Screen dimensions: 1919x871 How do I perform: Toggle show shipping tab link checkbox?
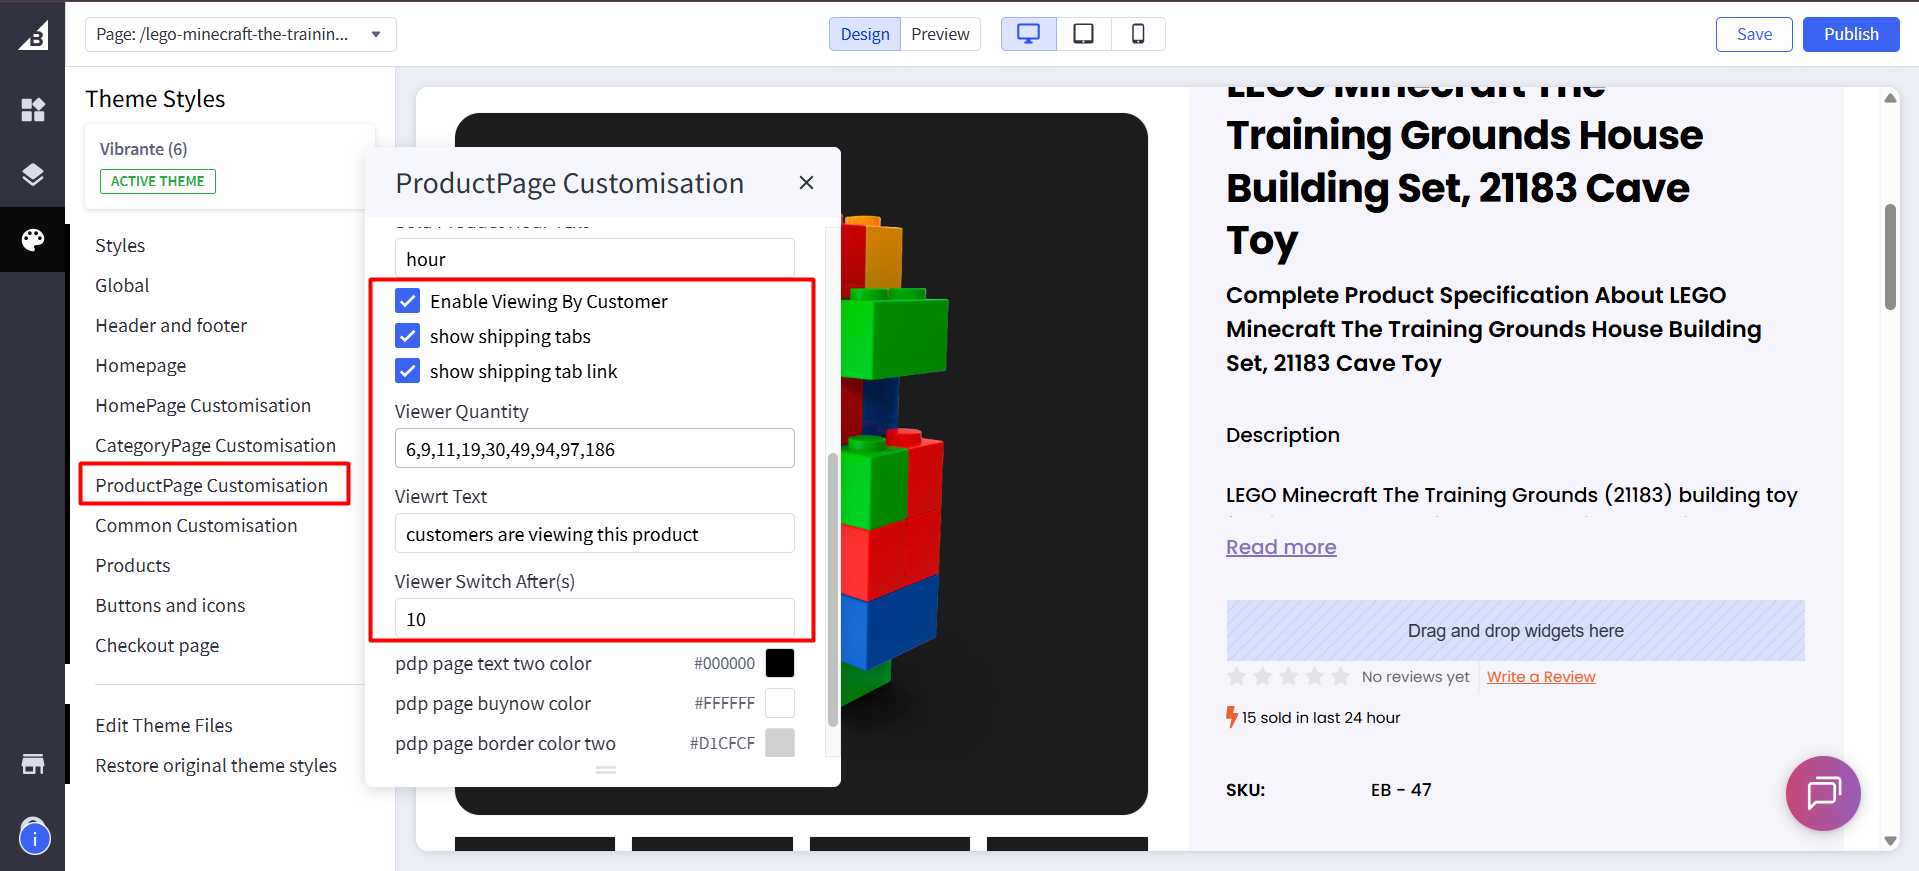pyautogui.click(x=407, y=371)
